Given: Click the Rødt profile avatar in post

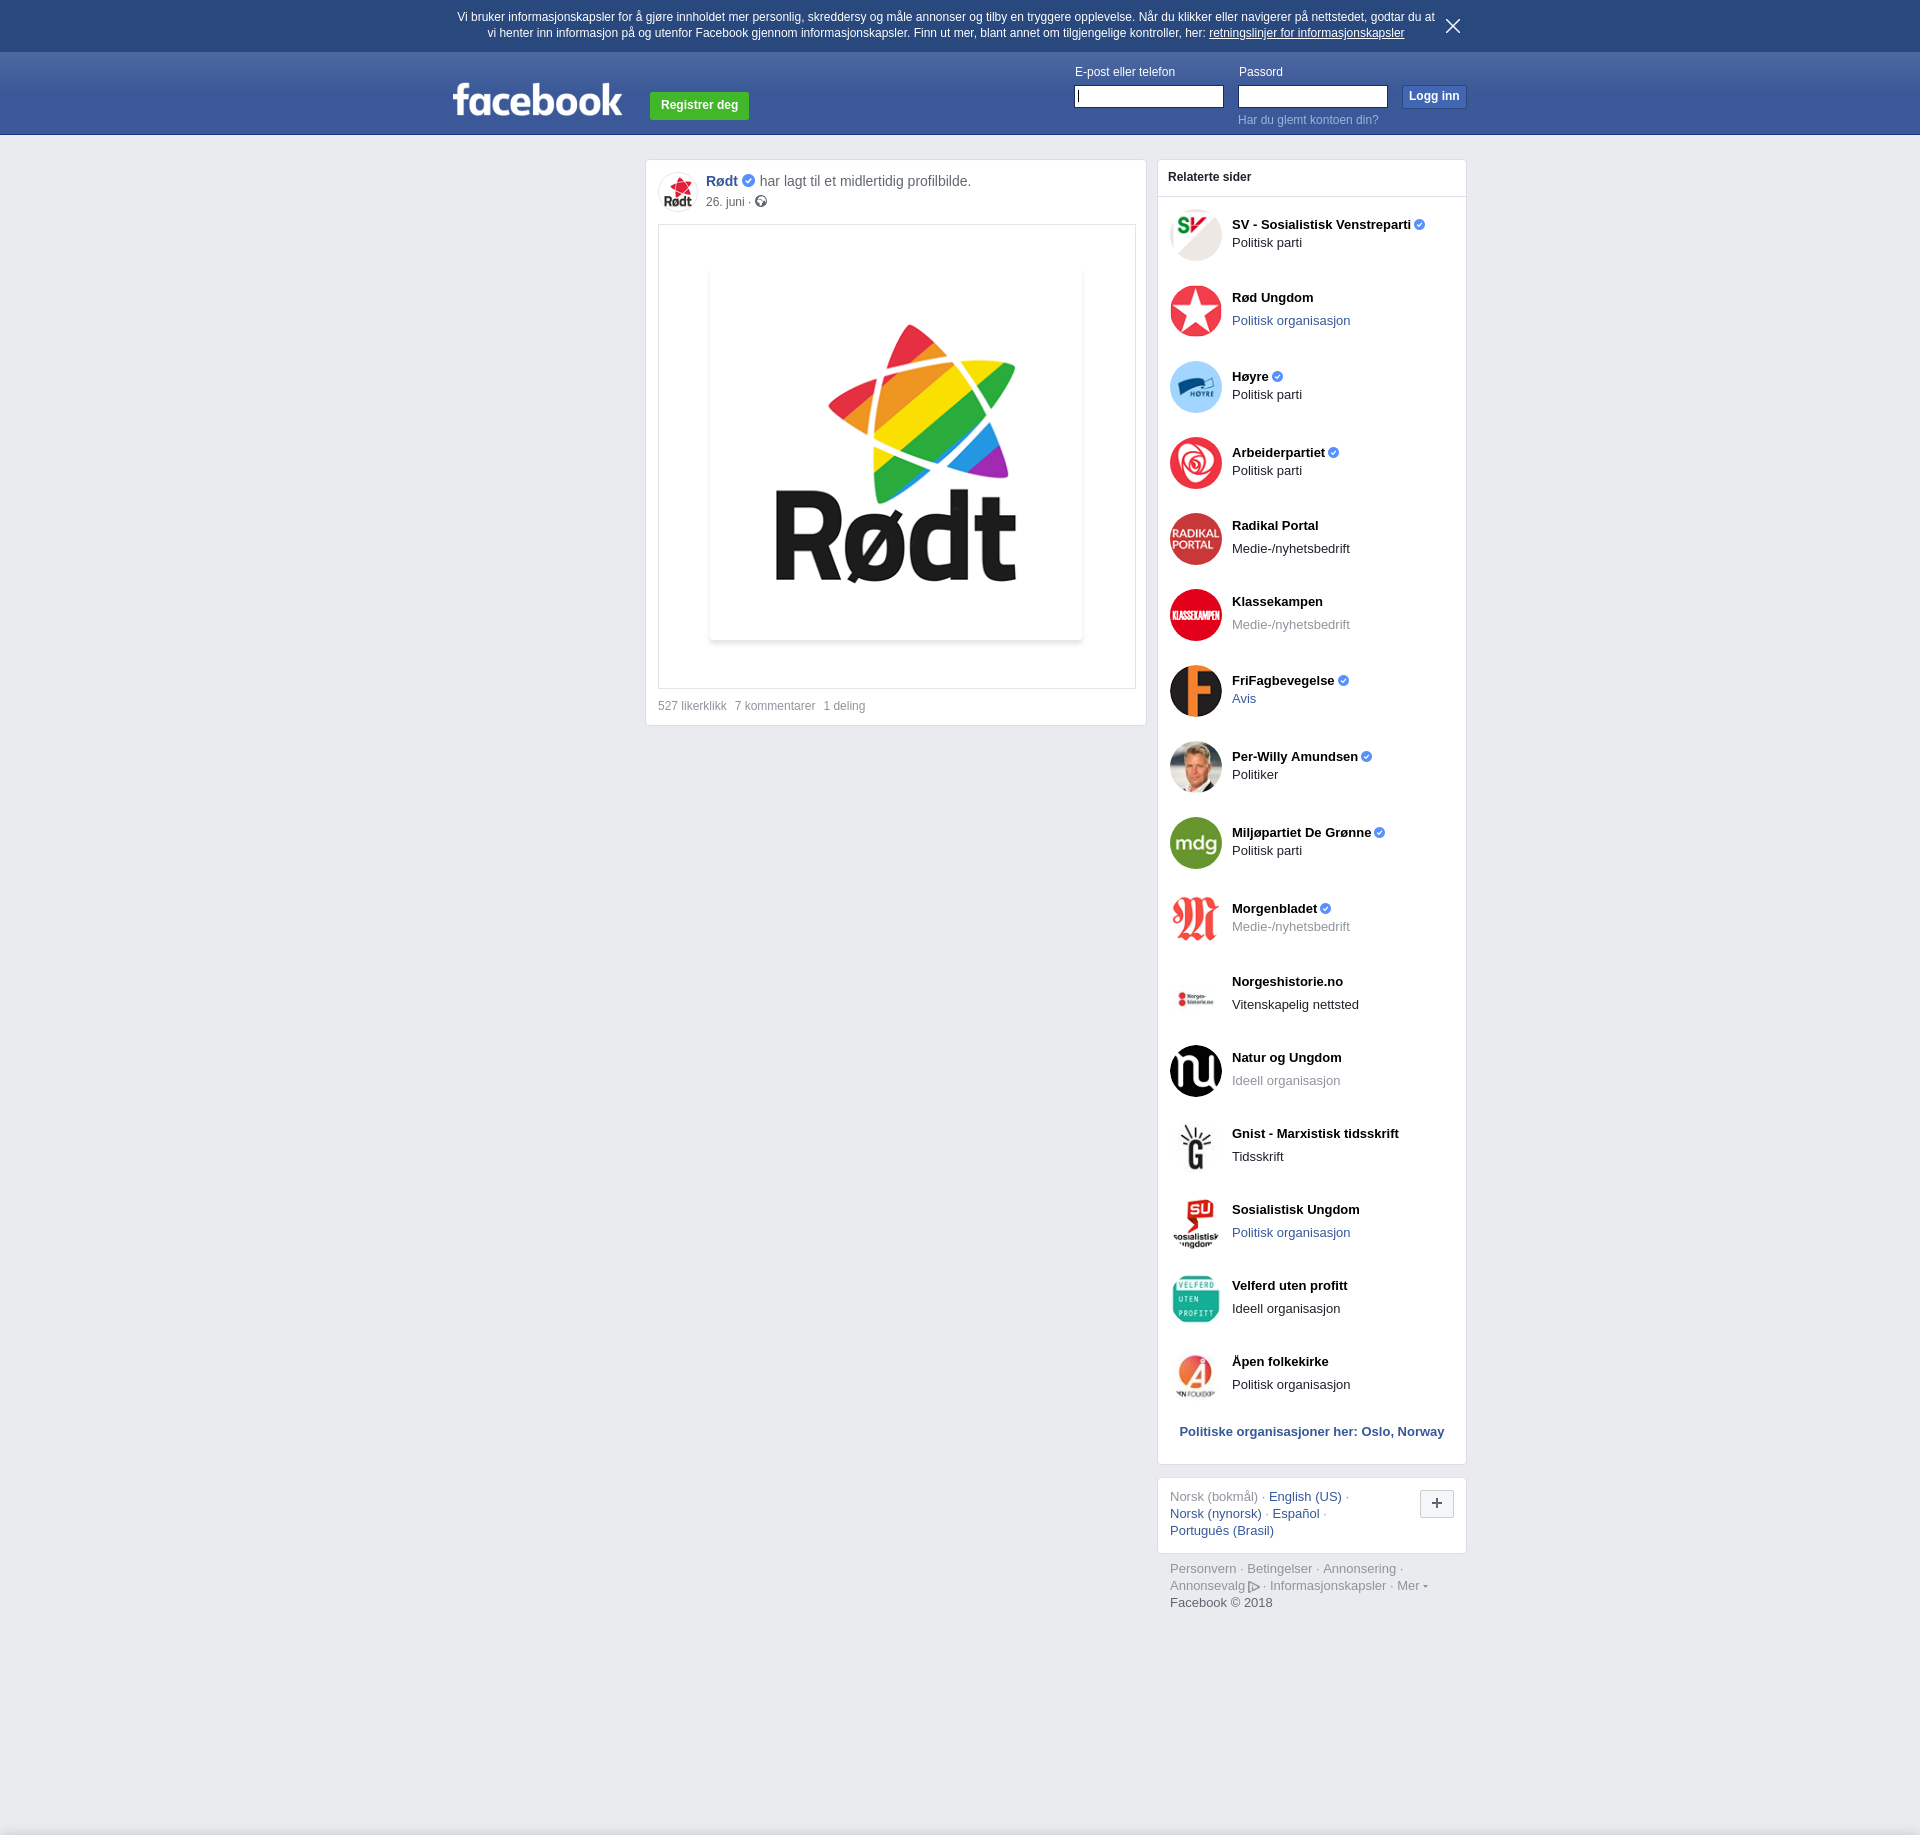Looking at the screenshot, I should [x=678, y=191].
